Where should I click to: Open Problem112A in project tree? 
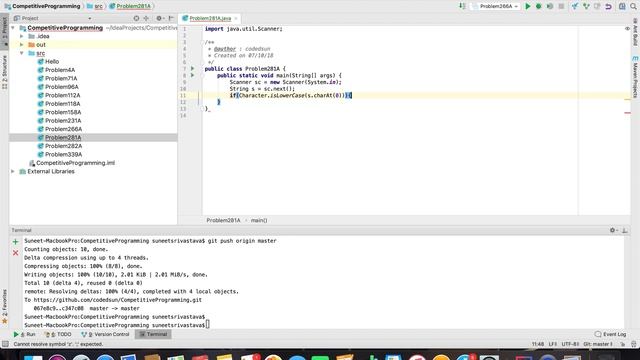(x=62, y=95)
